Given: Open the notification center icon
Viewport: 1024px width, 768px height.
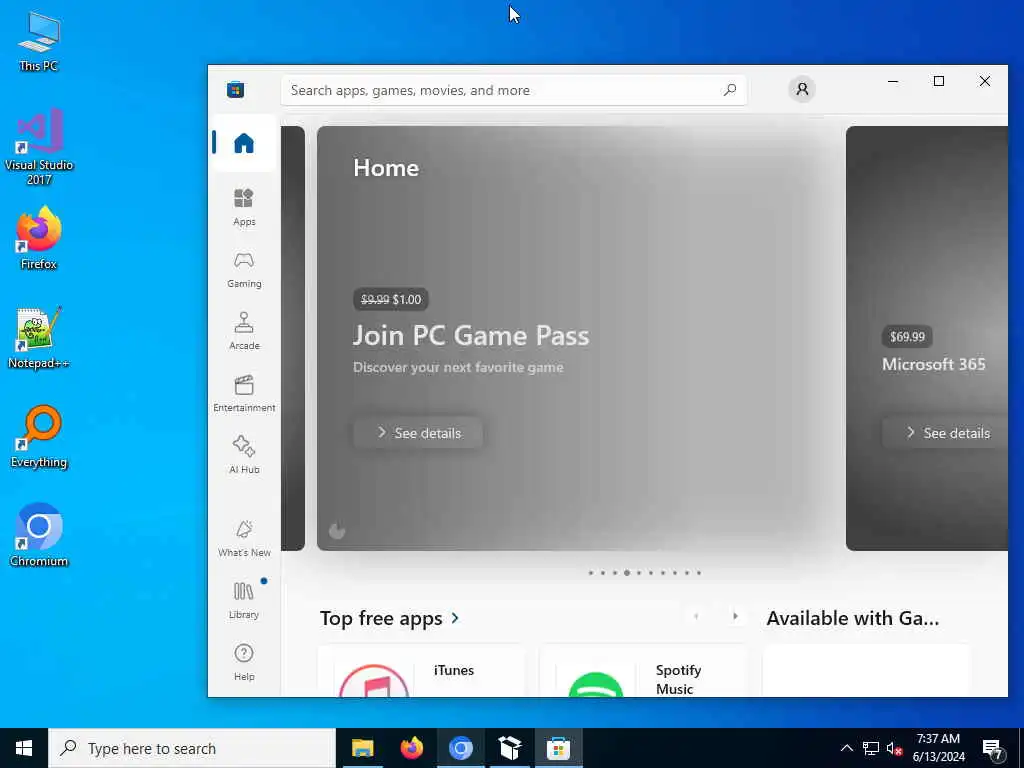Looking at the screenshot, I should coord(993,749).
